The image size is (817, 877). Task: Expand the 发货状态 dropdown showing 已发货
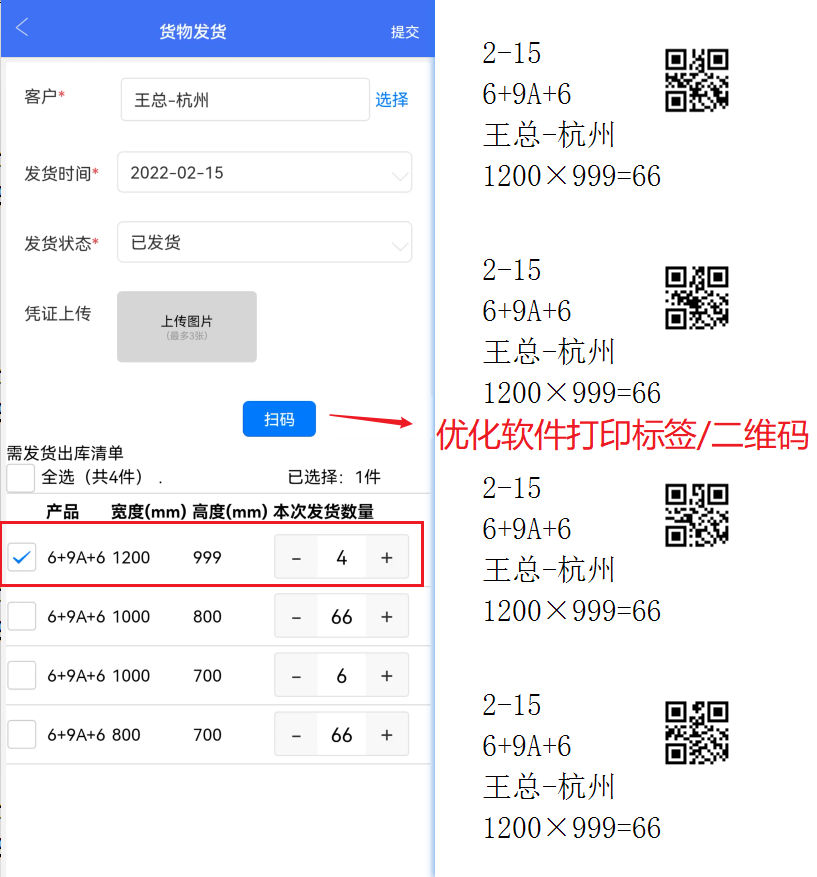tap(265, 242)
